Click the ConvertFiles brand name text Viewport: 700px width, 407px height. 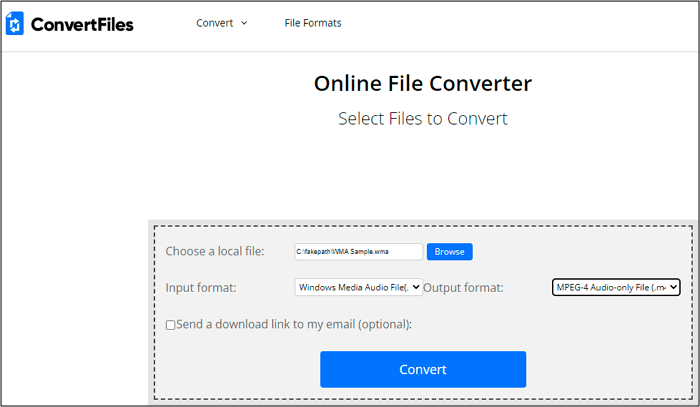[81, 24]
